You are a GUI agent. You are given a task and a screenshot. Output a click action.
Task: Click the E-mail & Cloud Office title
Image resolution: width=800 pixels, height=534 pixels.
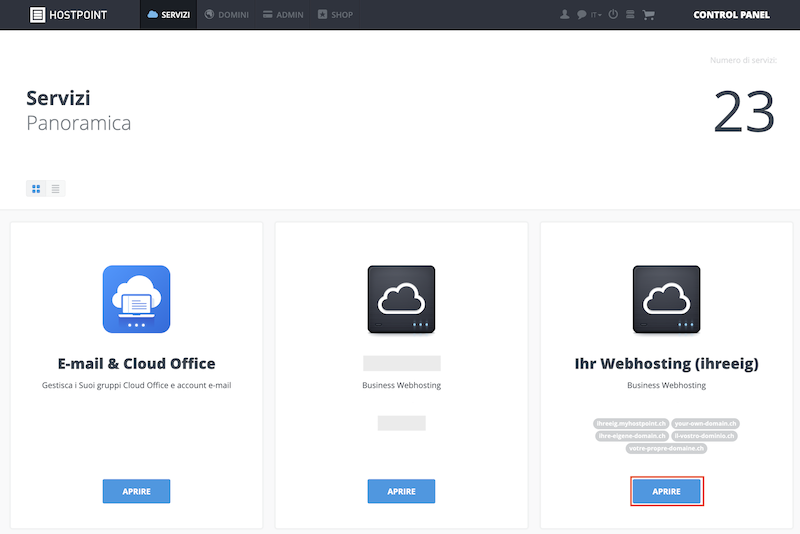[136, 364]
